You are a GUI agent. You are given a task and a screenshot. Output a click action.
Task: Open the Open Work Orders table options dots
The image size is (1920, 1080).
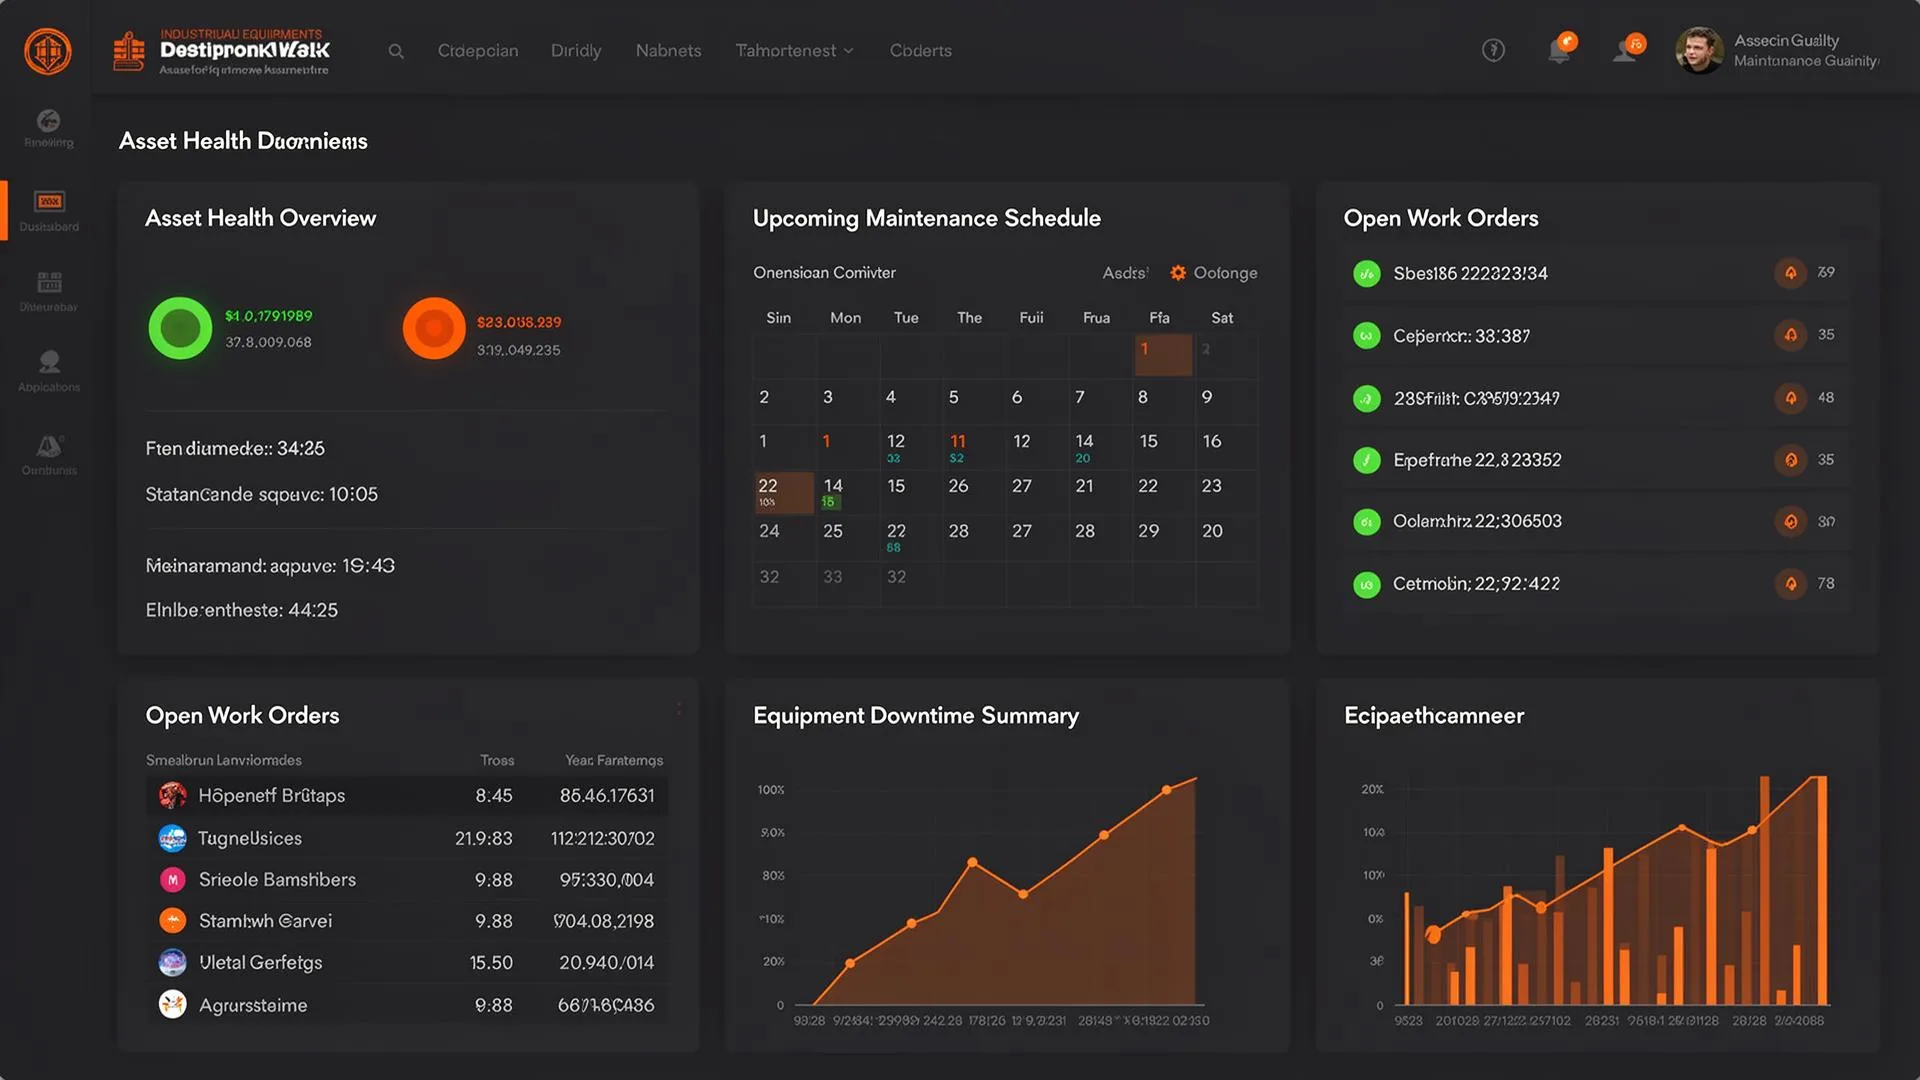[679, 709]
